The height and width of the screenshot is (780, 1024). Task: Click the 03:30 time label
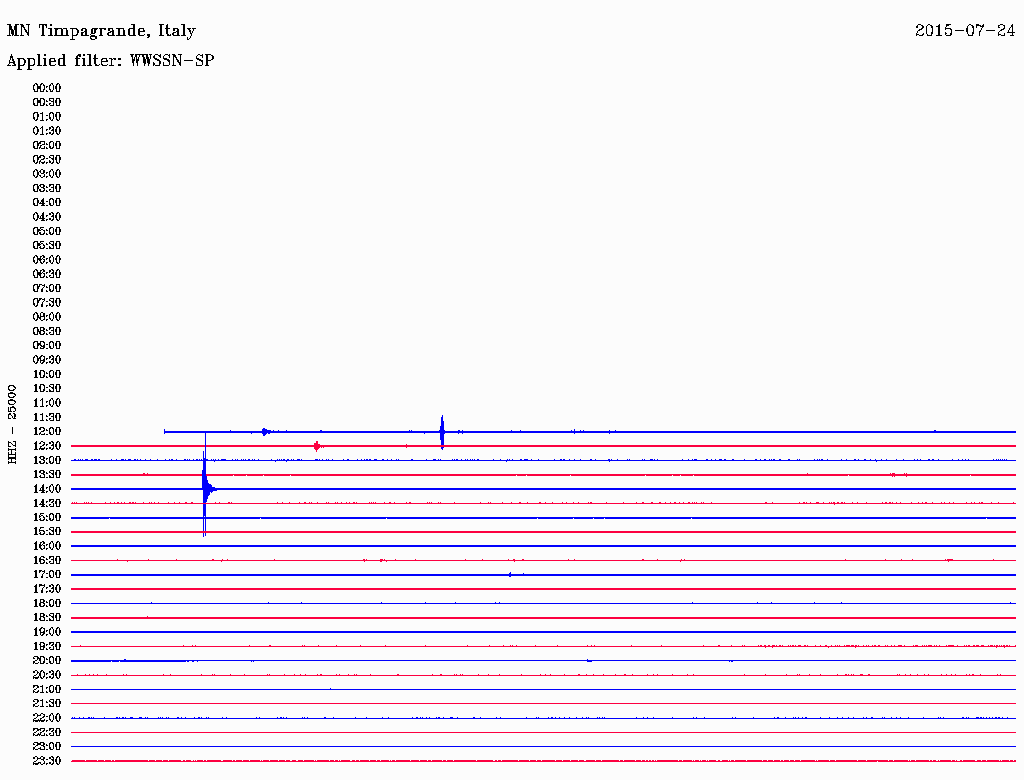pos(46,188)
